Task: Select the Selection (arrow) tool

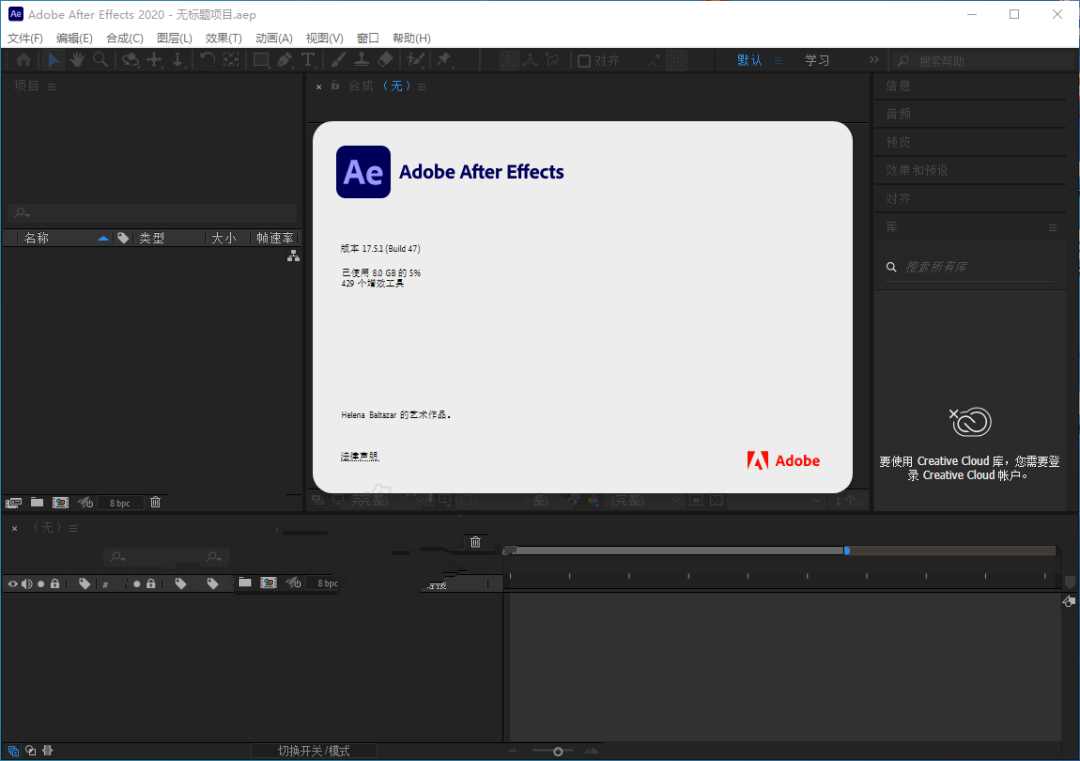Action: pos(53,60)
